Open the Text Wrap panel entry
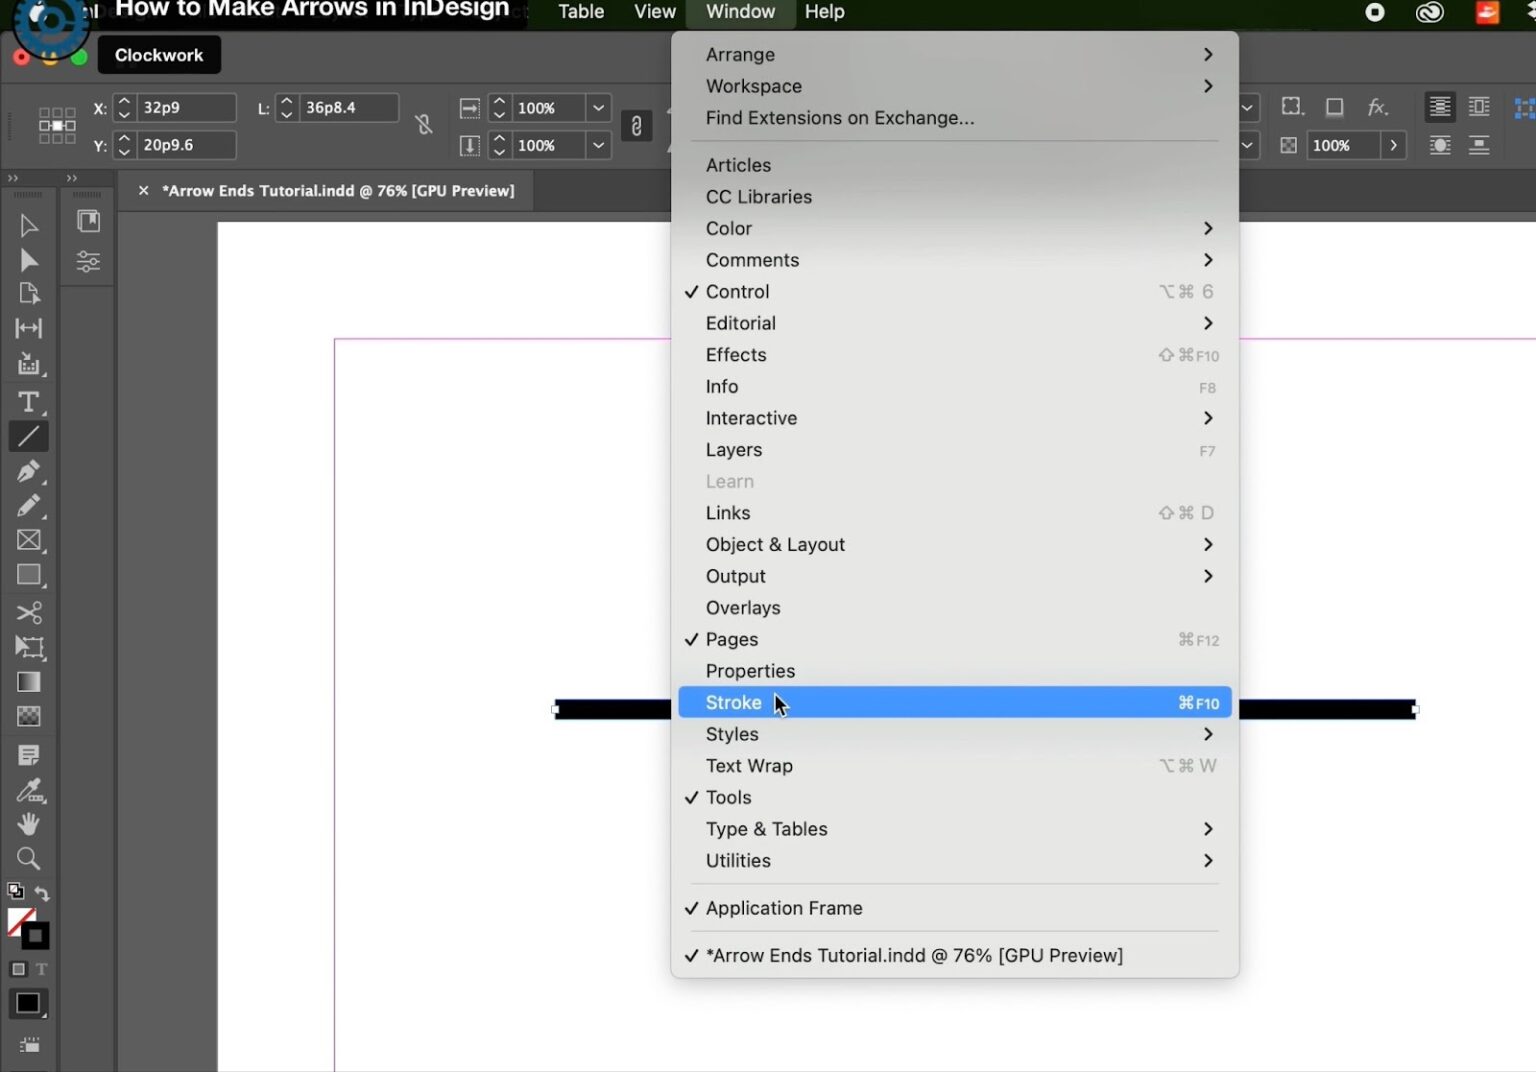This screenshot has height=1072, width=1536. [x=955, y=766]
